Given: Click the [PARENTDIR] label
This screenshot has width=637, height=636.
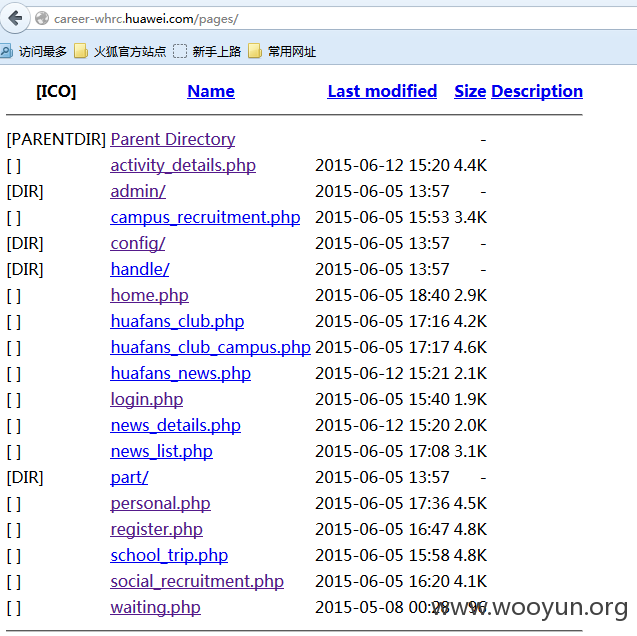Looking at the screenshot, I should 56,139.
